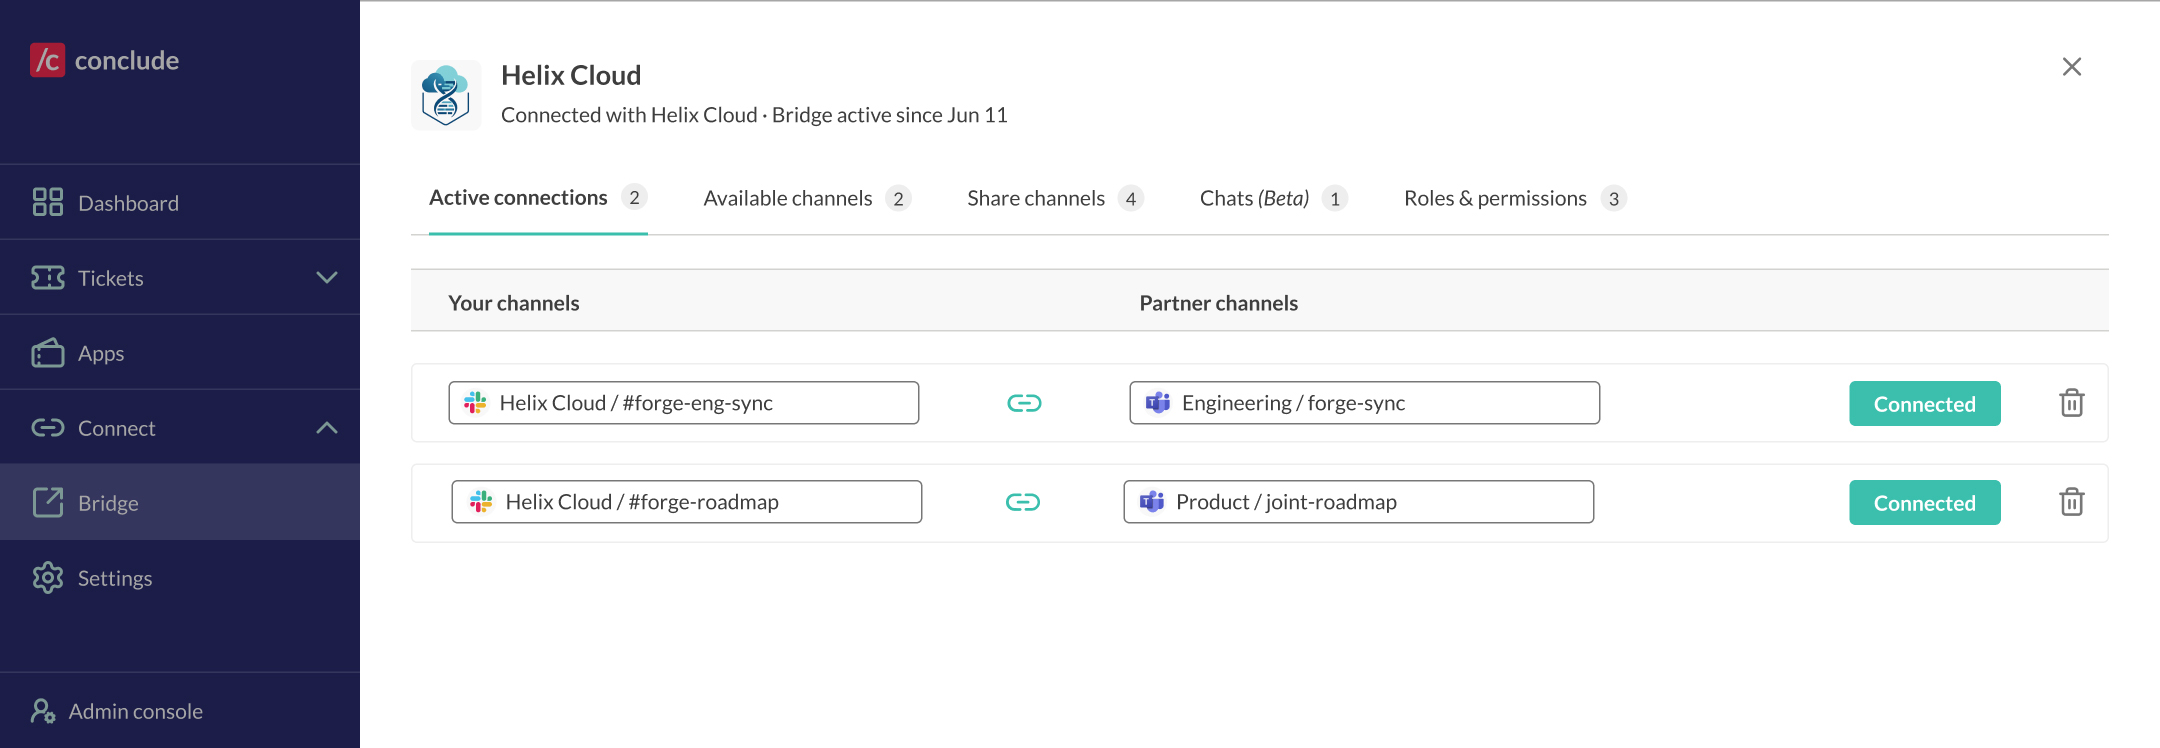Select Engineering / forge-sync partner field

click(x=1365, y=402)
